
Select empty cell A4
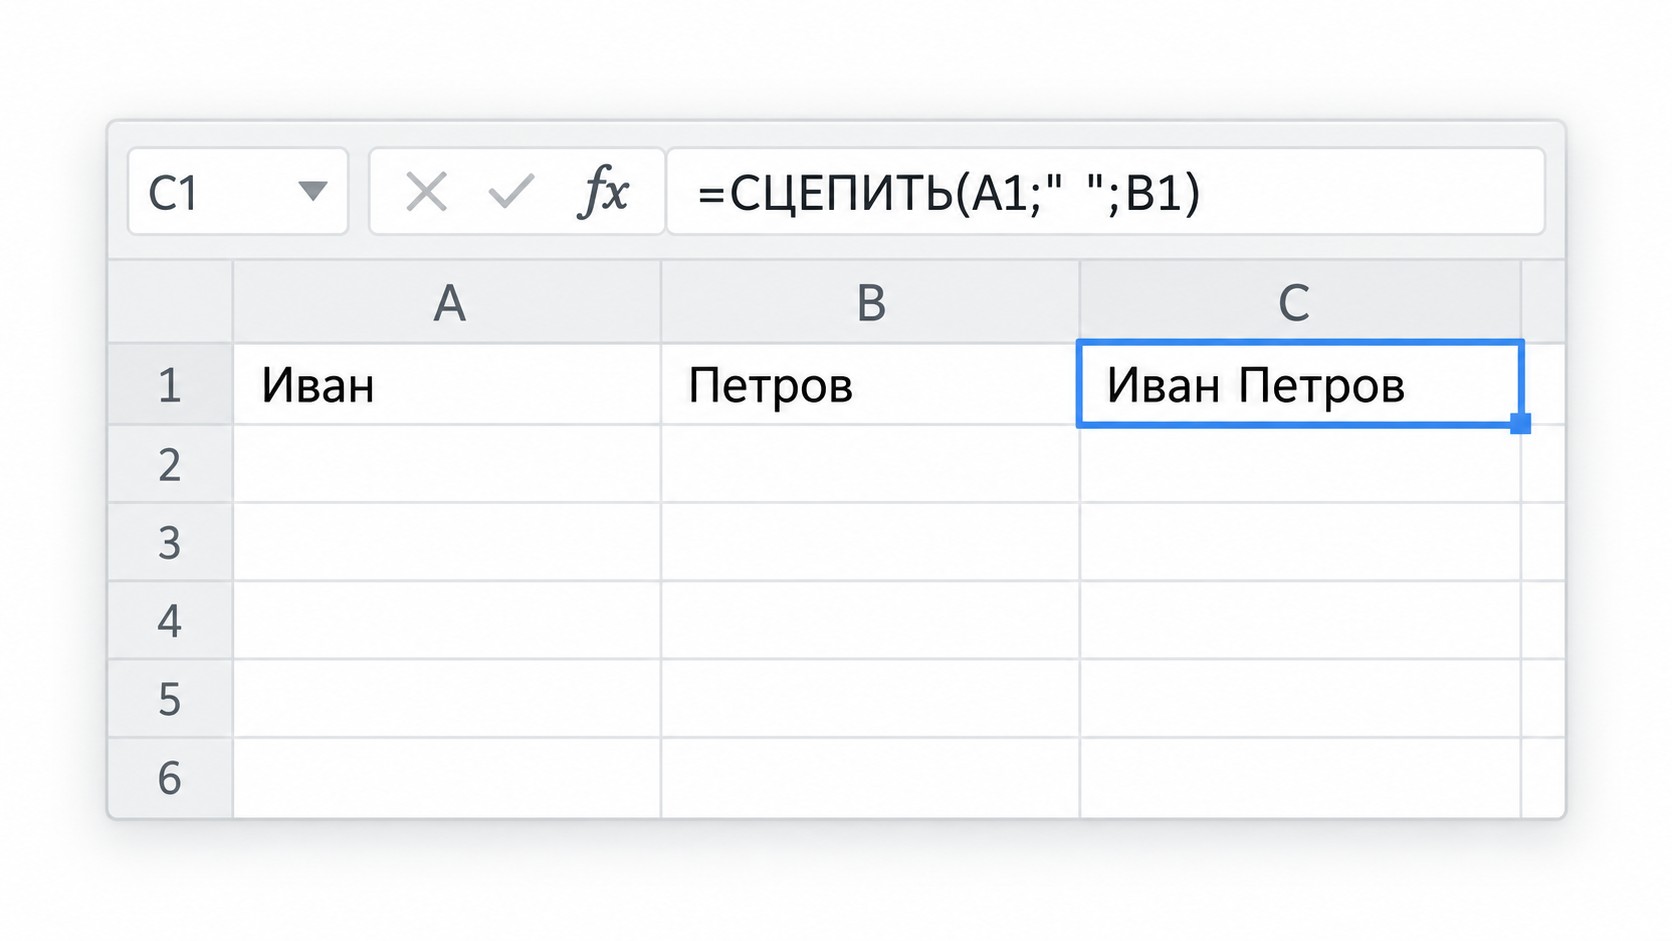447,620
